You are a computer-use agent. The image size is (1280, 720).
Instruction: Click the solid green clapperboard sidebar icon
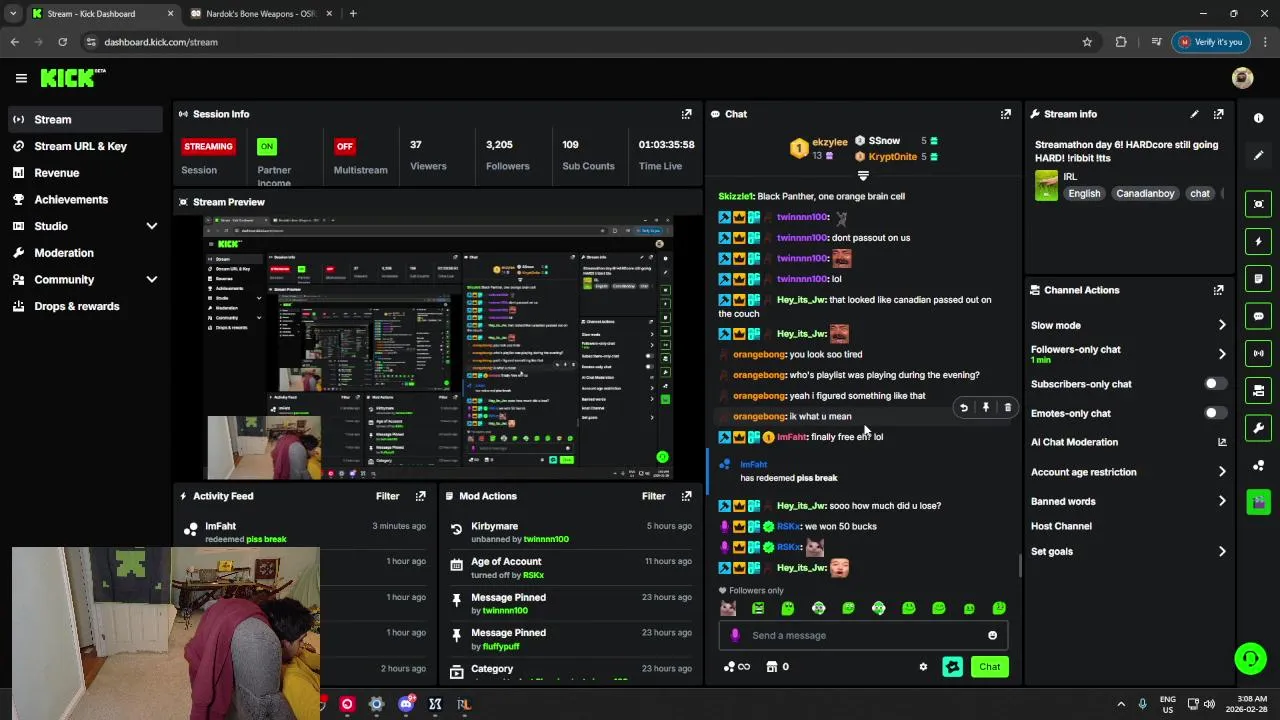point(1258,501)
